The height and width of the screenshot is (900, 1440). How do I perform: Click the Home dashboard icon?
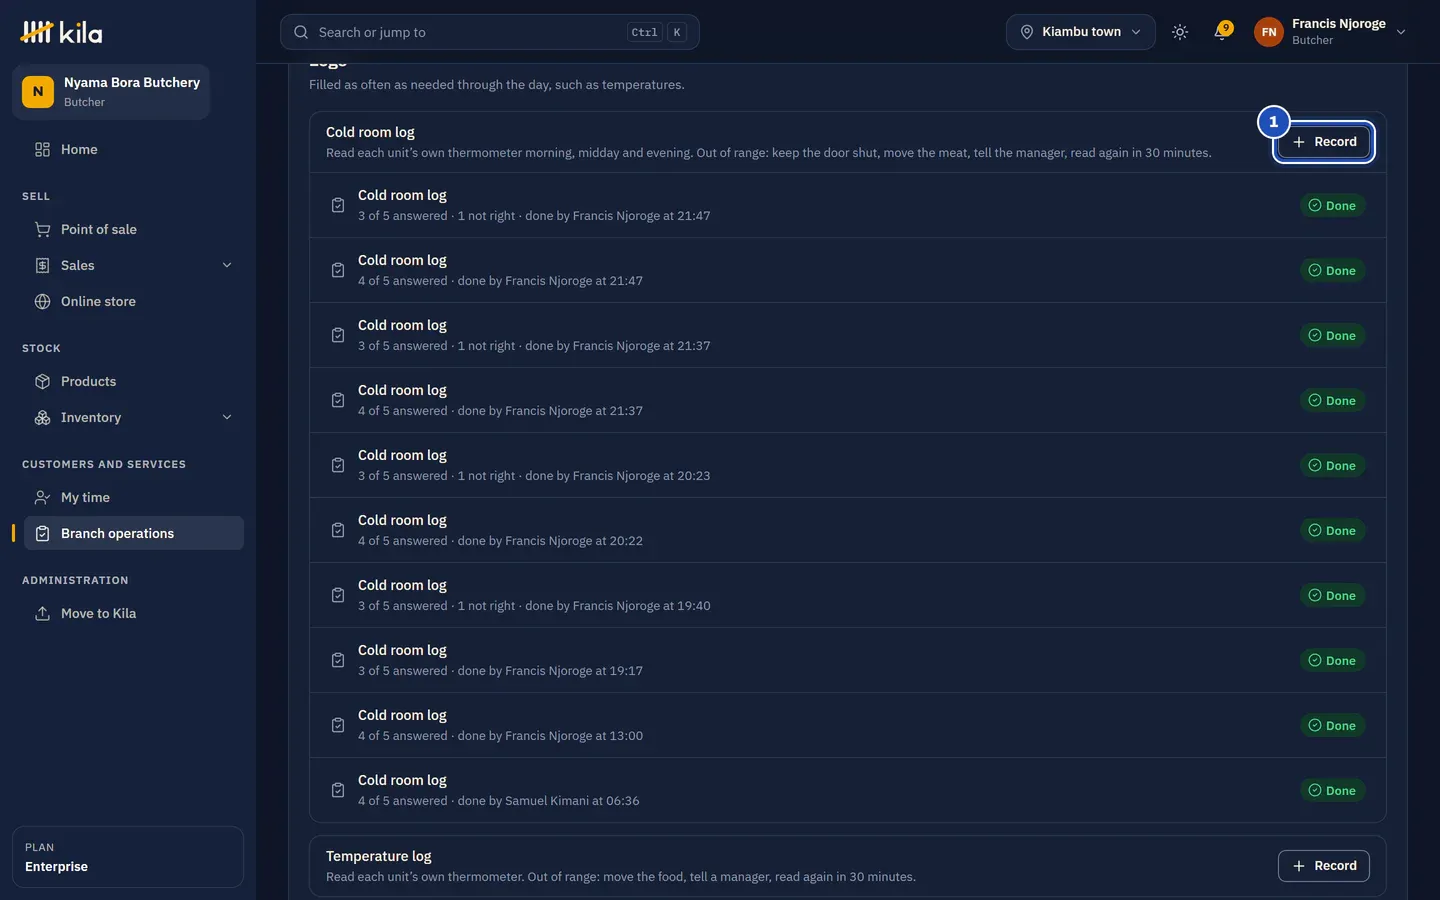(x=42, y=149)
